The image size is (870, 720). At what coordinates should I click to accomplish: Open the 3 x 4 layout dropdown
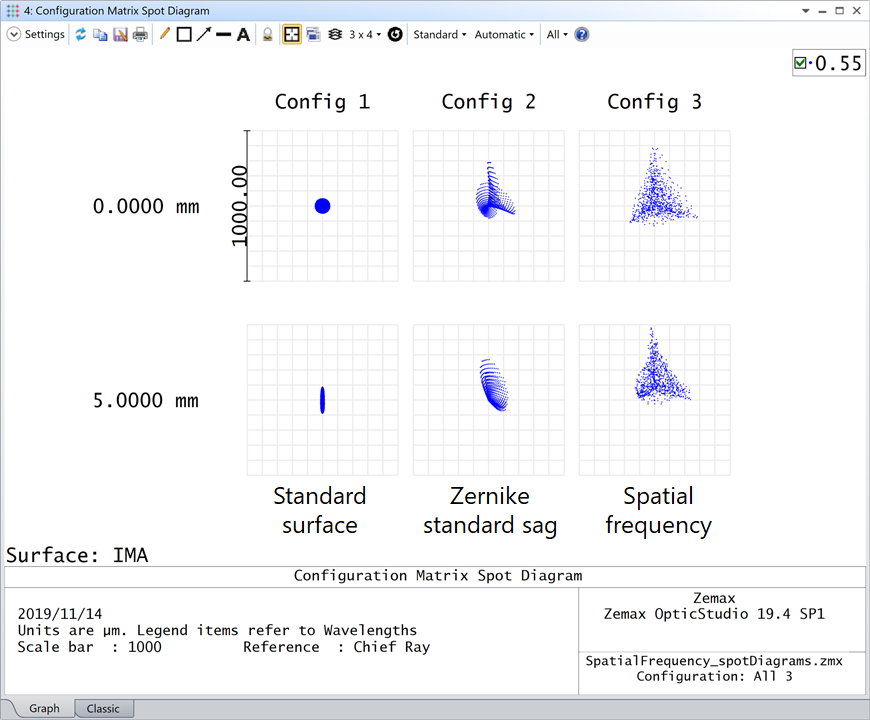point(364,34)
